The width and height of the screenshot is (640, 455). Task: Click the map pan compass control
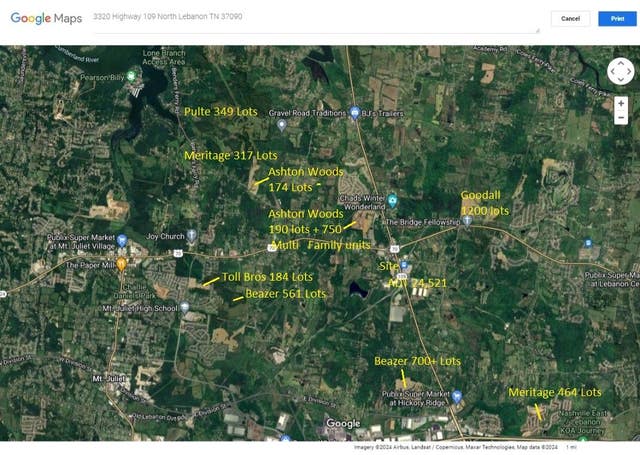pyautogui.click(x=620, y=71)
